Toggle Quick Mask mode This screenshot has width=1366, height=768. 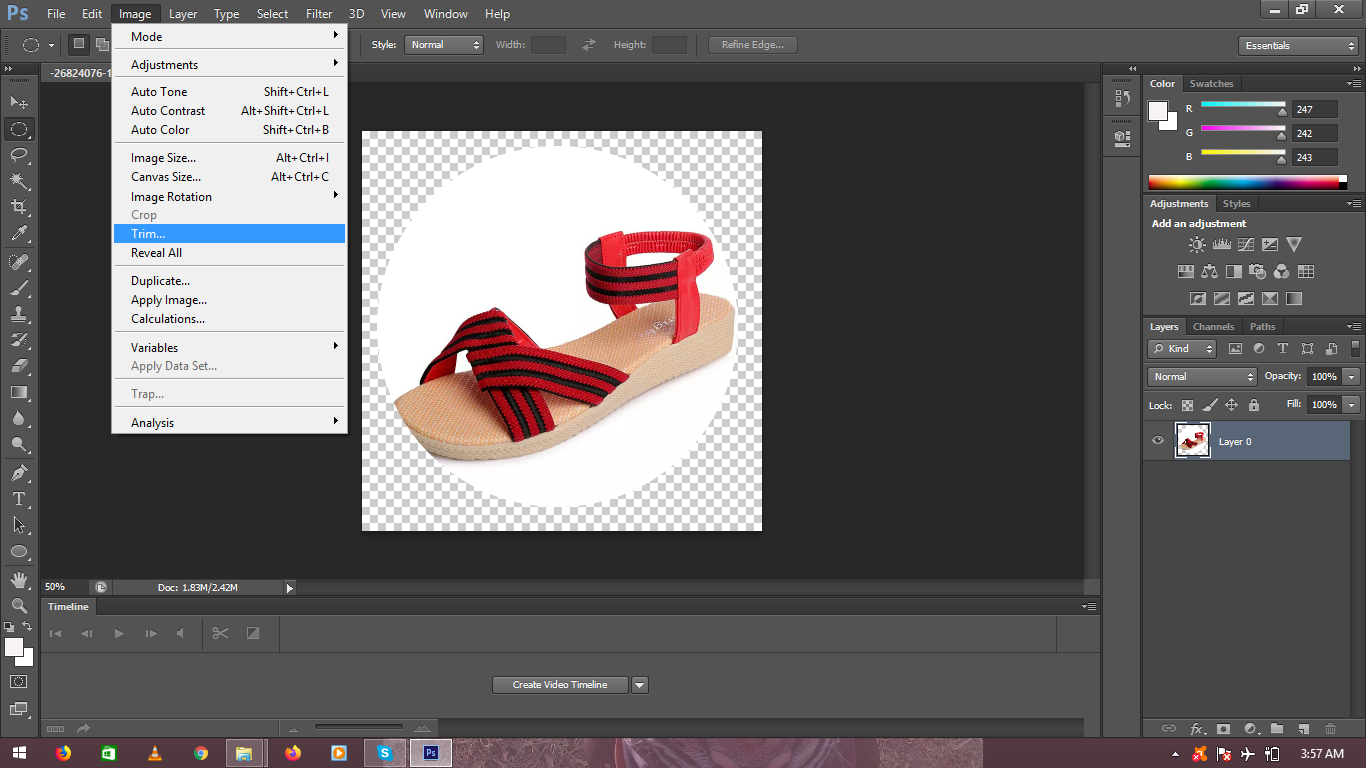(19, 681)
